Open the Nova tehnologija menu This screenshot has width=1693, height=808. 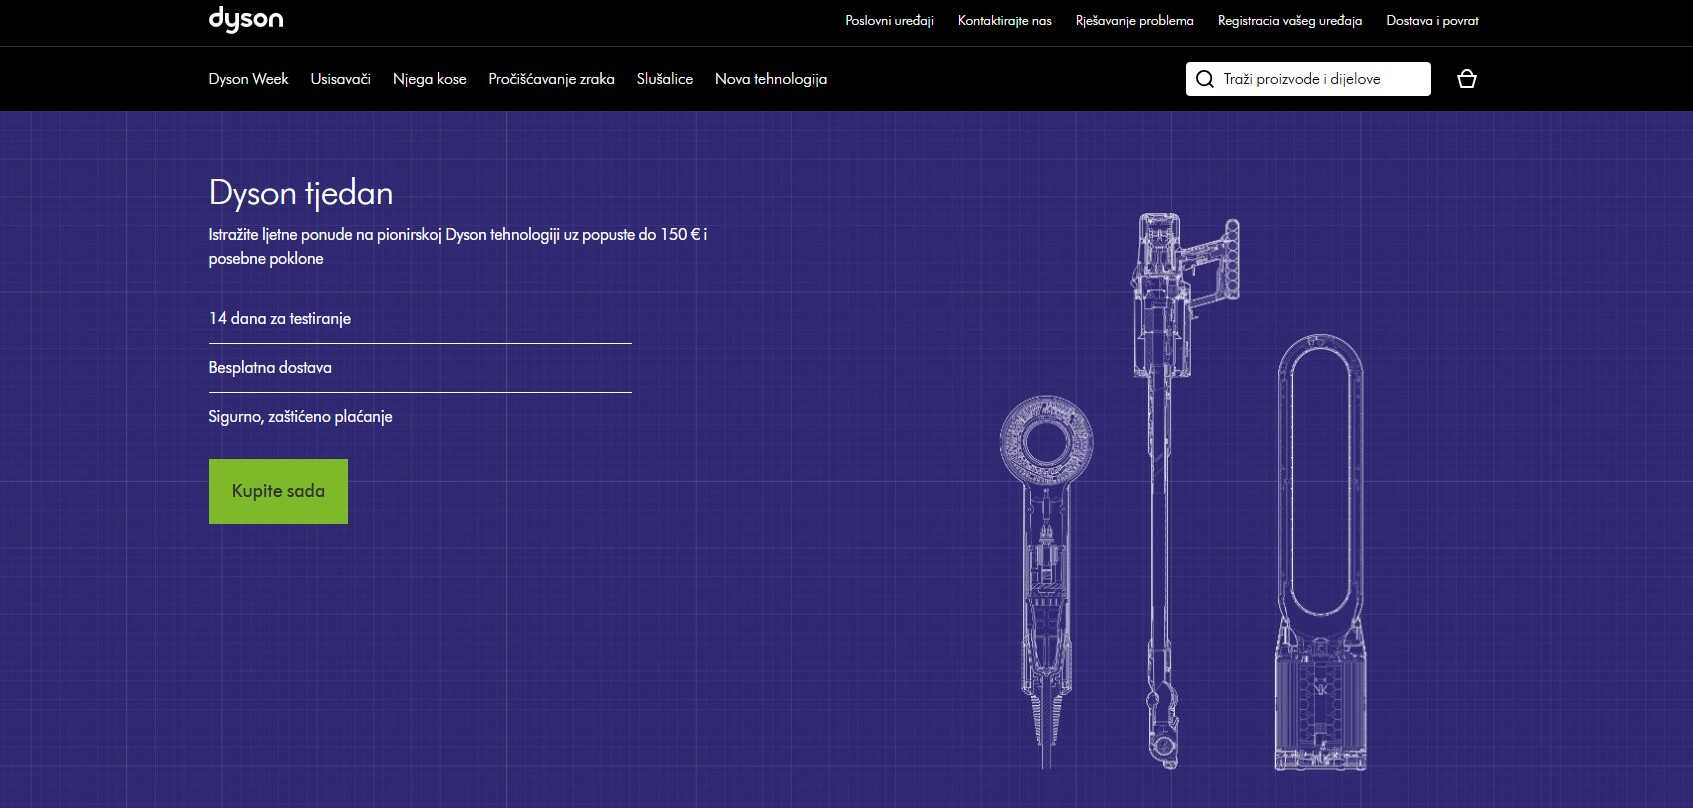point(770,79)
